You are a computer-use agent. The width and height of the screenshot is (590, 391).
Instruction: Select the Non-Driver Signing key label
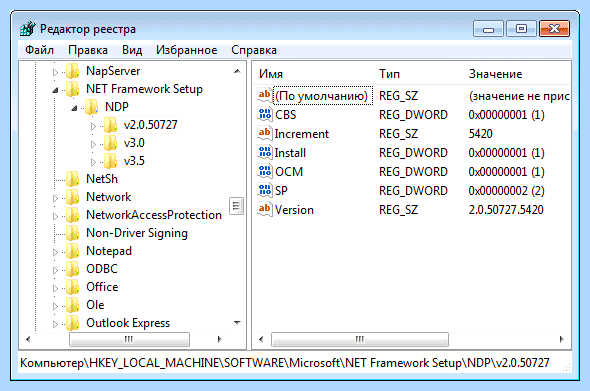click(x=137, y=233)
